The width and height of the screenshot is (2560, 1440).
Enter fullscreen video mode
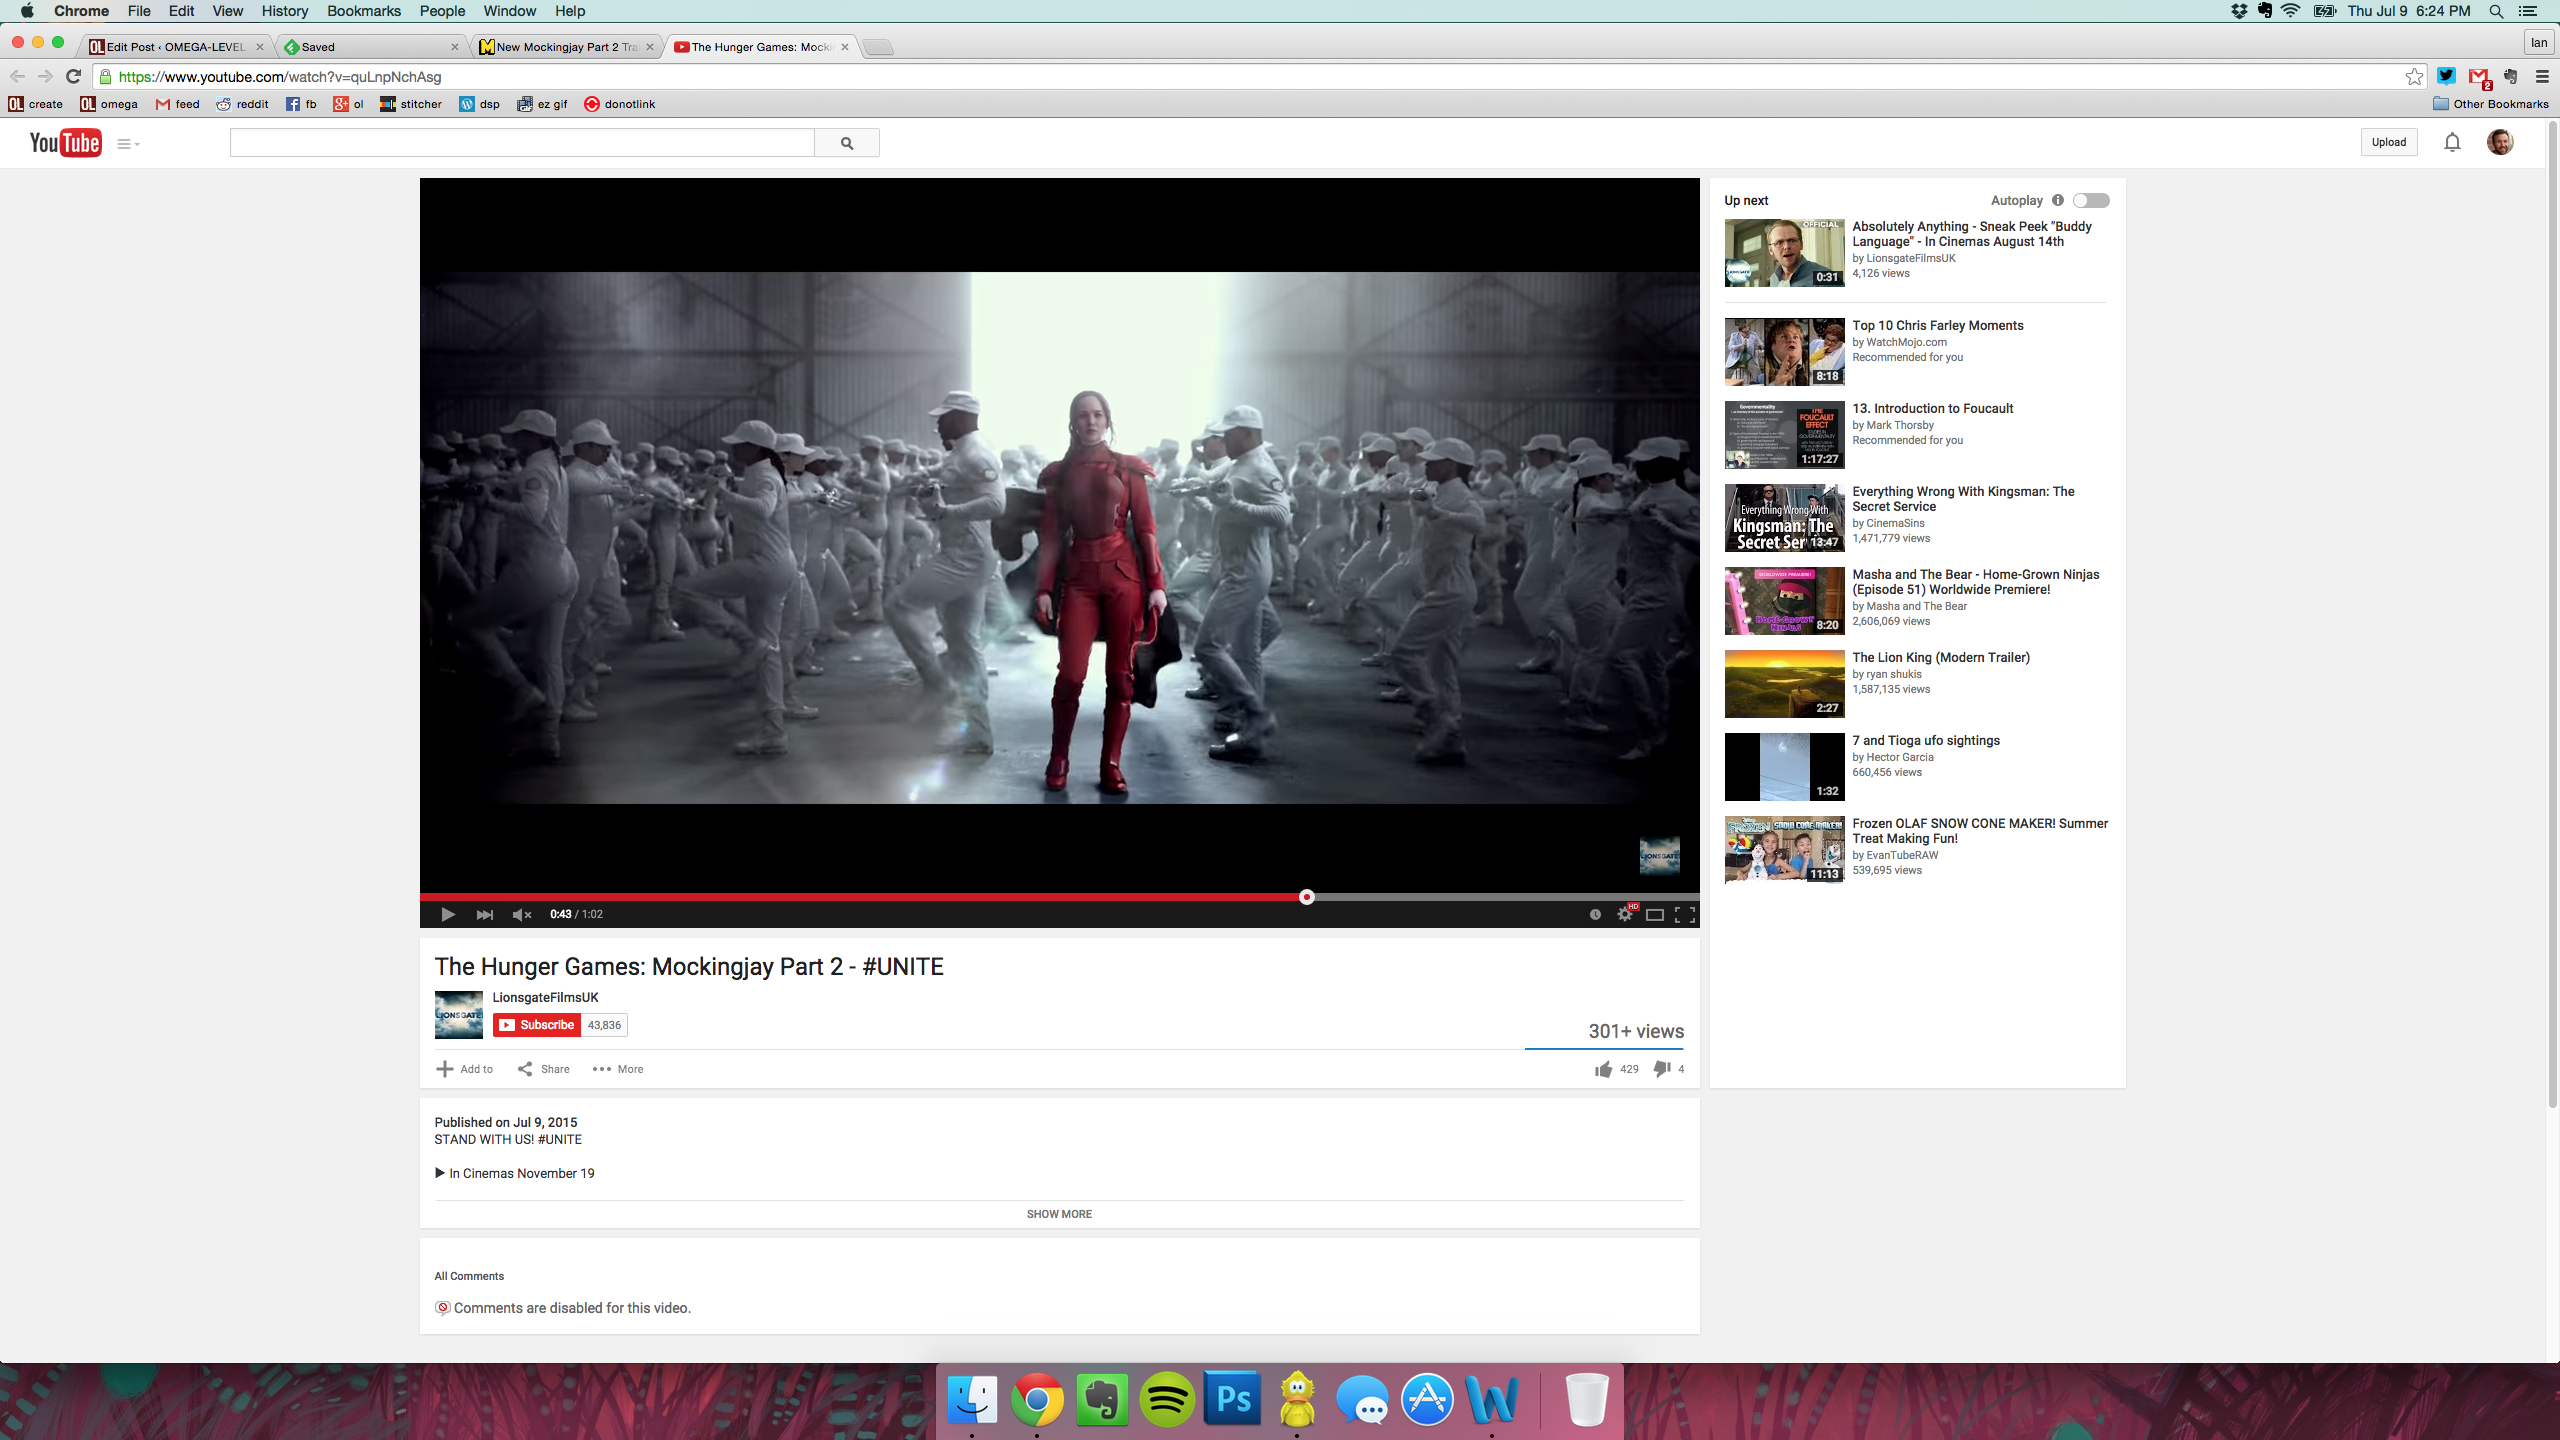pyautogui.click(x=1685, y=914)
